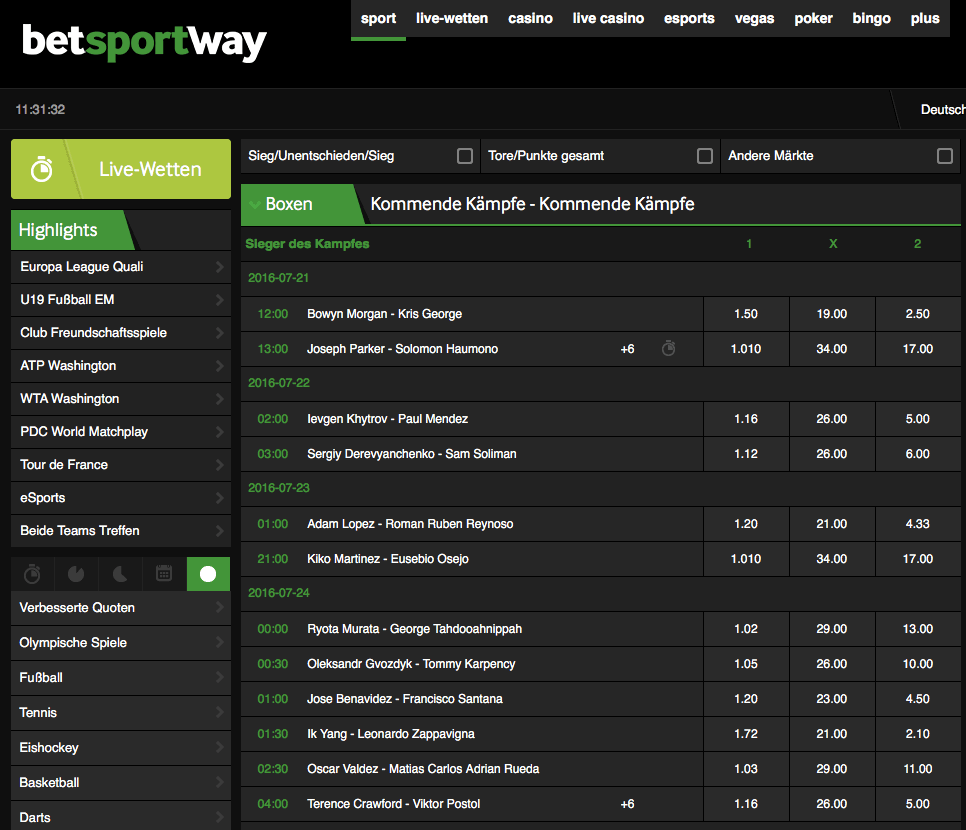Click live stopwatch icon in Joseph Parker row
This screenshot has height=830, width=966.
point(668,349)
